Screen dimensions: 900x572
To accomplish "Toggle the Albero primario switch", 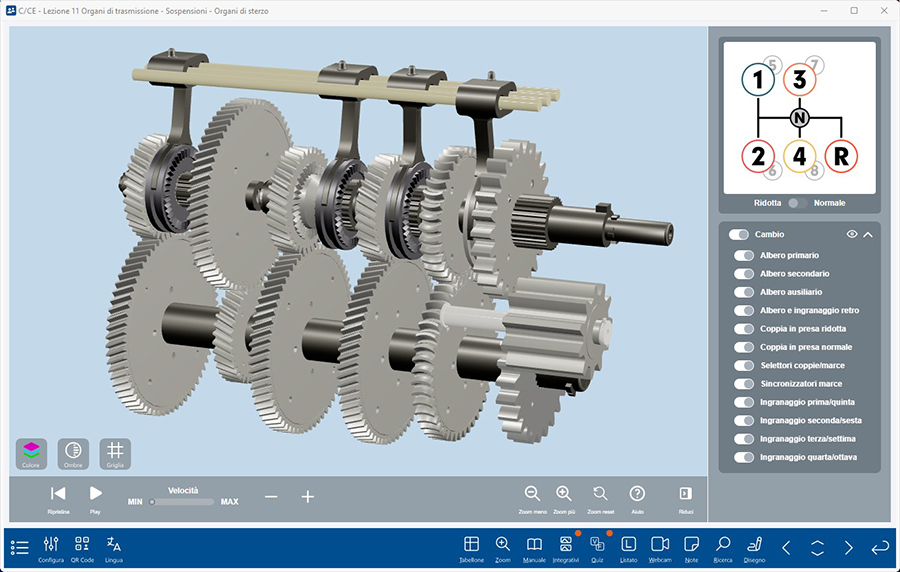I will tap(744, 256).
